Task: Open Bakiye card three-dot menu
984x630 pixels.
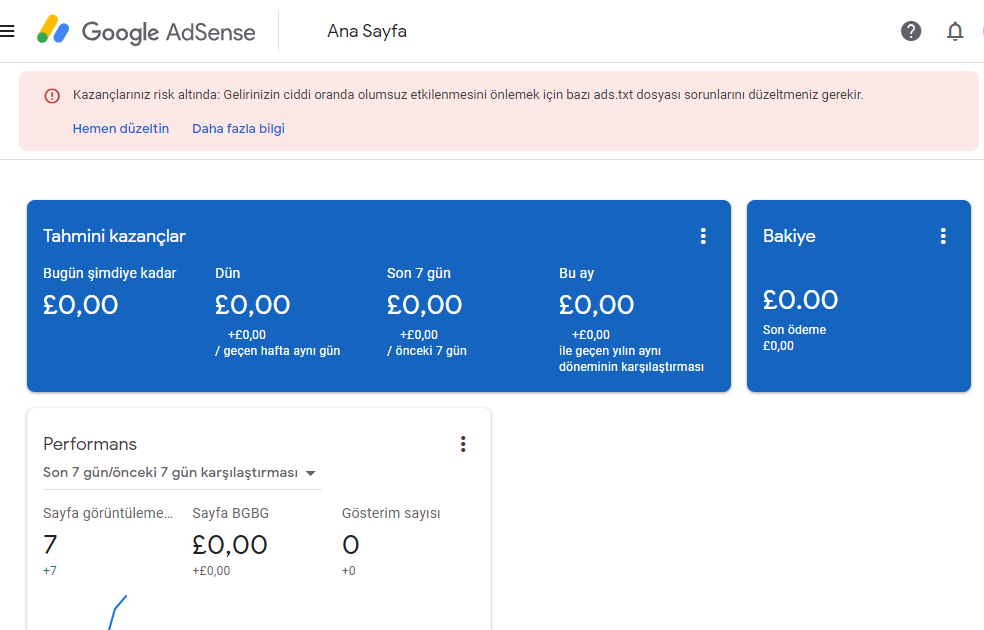Action: pos(943,236)
